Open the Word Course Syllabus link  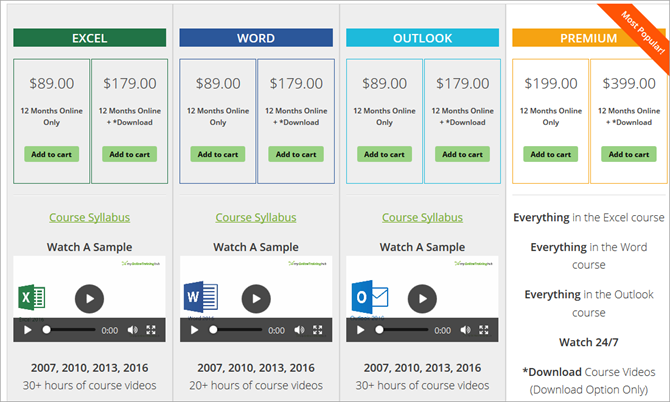point(256,217)
